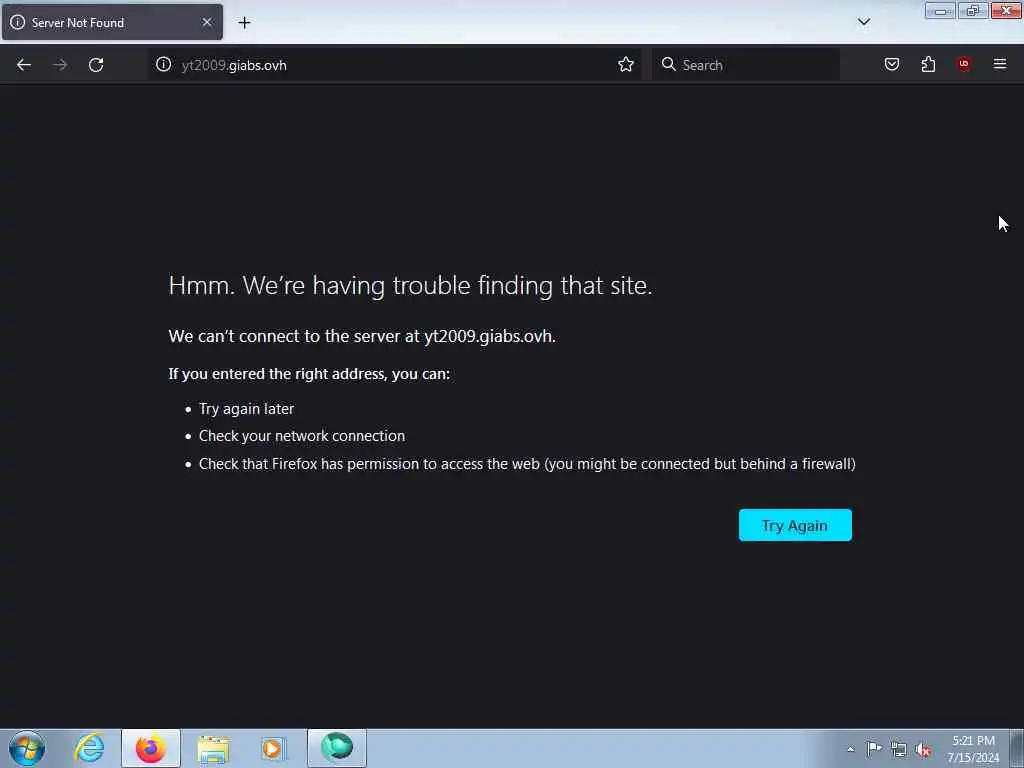Open site information icon in address bar

[163, 64]
